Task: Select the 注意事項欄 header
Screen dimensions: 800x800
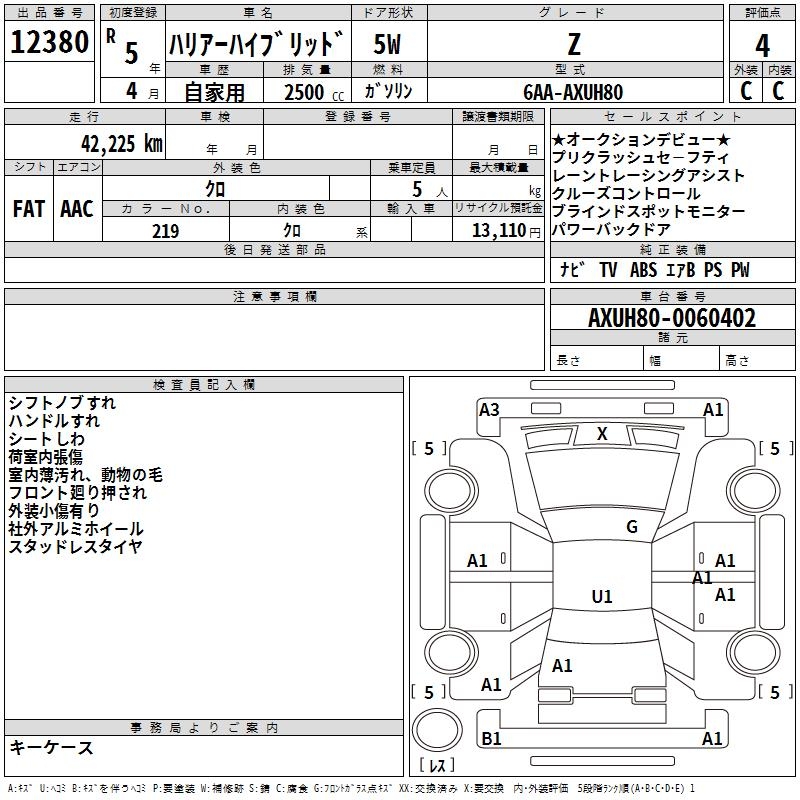Action: [x=274, y=296]
